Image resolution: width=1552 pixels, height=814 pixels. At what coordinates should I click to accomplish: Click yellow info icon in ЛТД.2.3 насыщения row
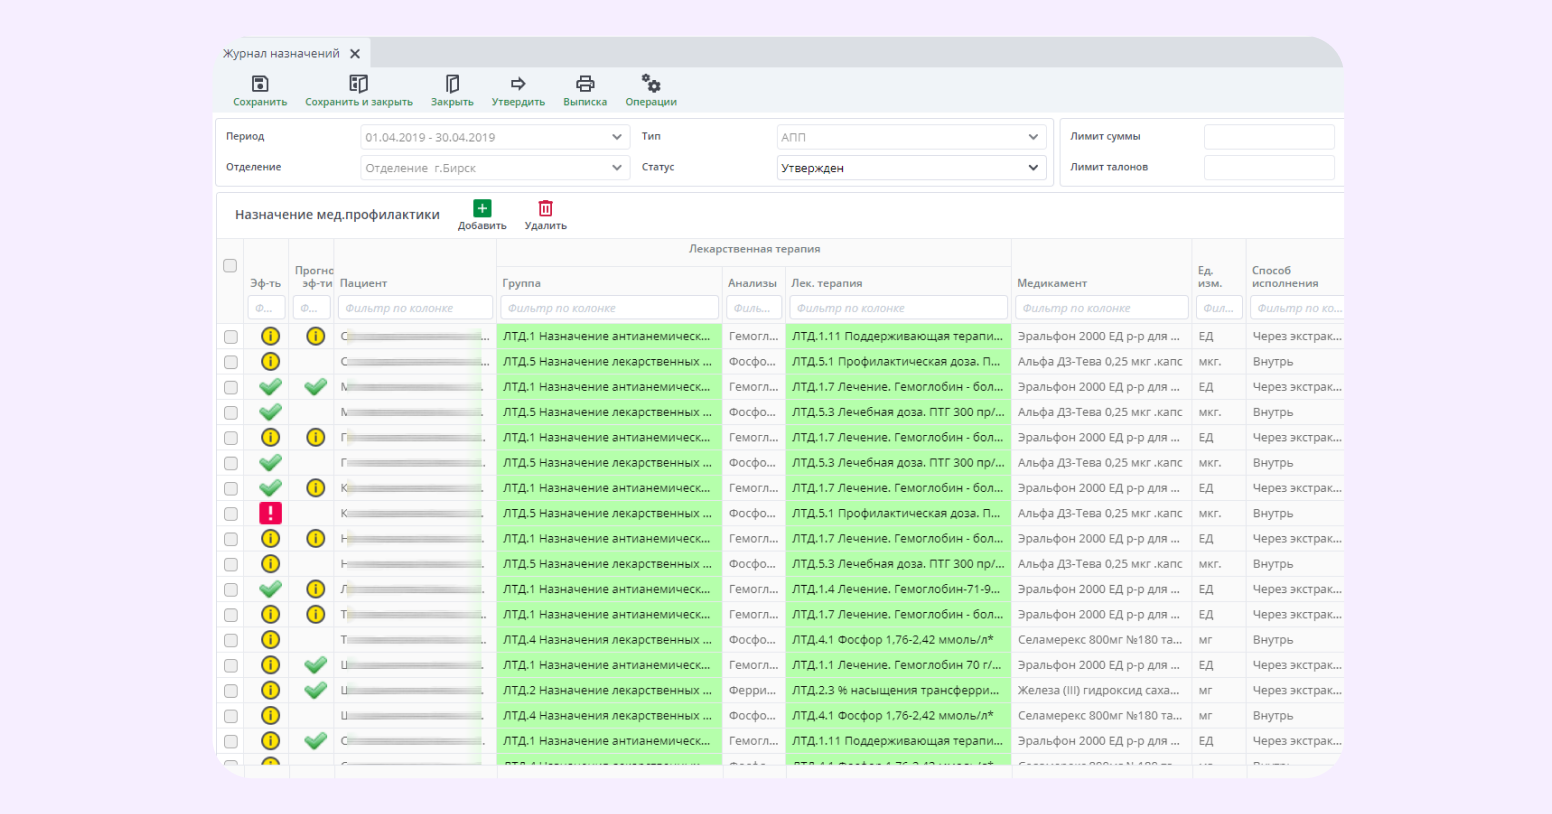pyautogui.click(x=270, y=690)
